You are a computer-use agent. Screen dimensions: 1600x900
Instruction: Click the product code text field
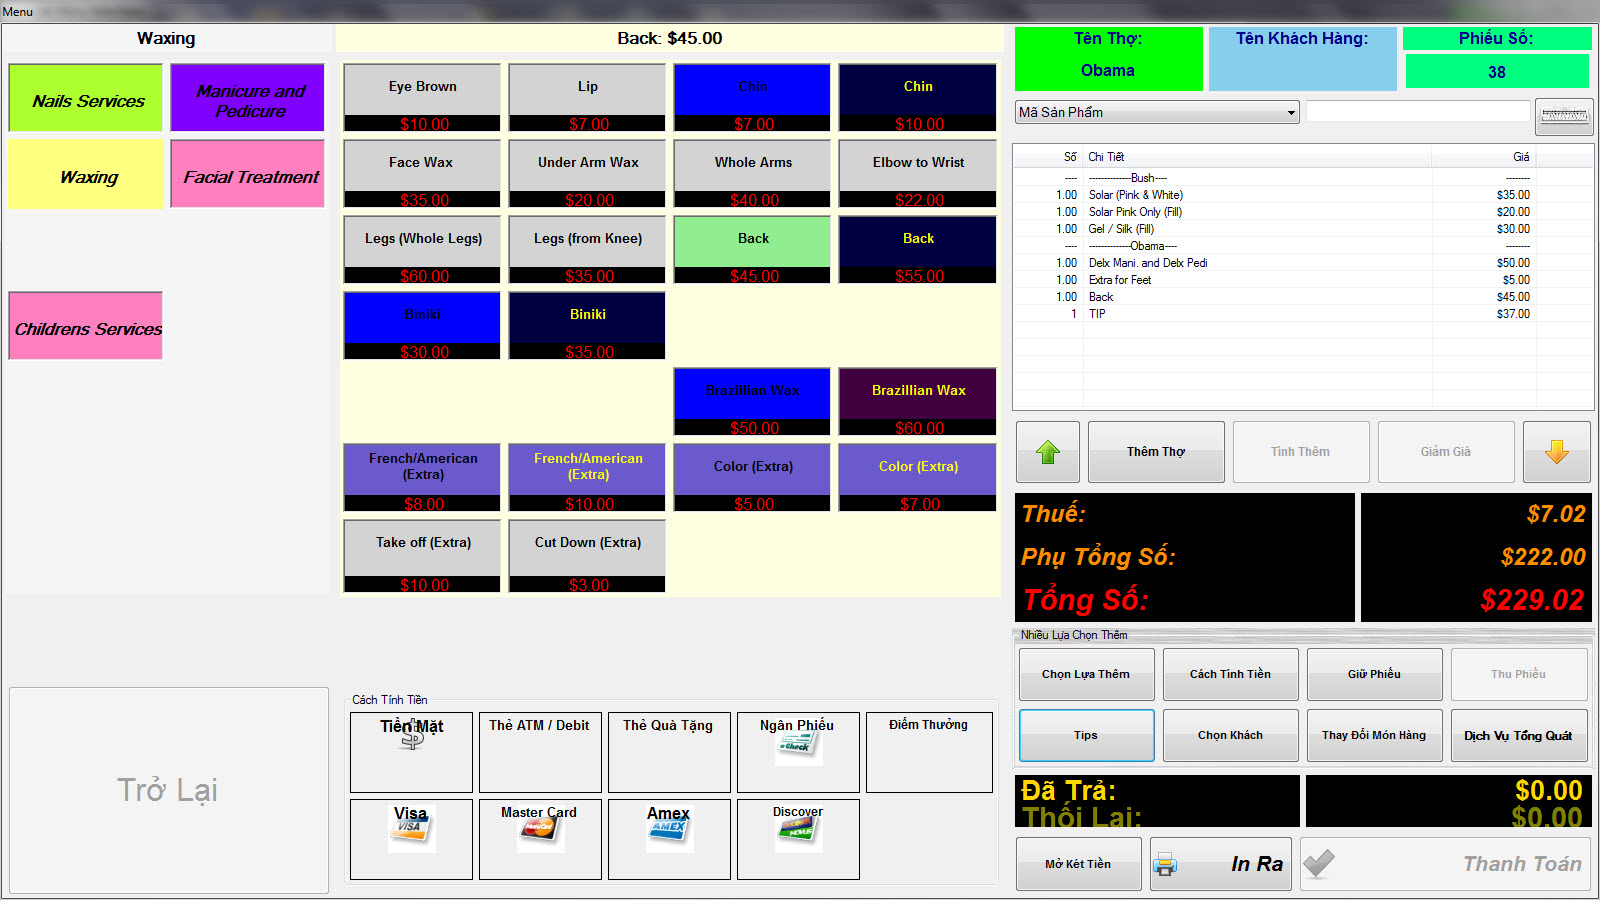[1417, 112]
